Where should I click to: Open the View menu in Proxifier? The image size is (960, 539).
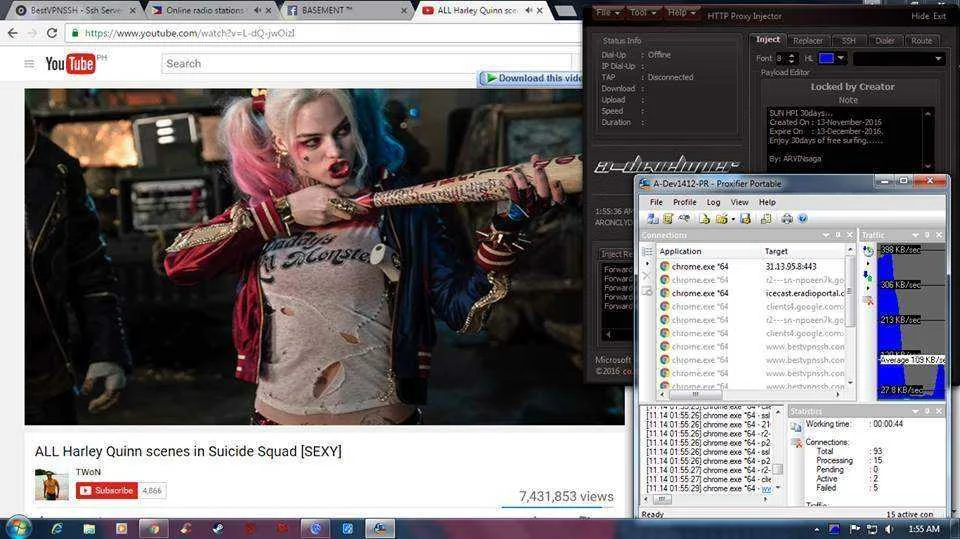(739, 202)
